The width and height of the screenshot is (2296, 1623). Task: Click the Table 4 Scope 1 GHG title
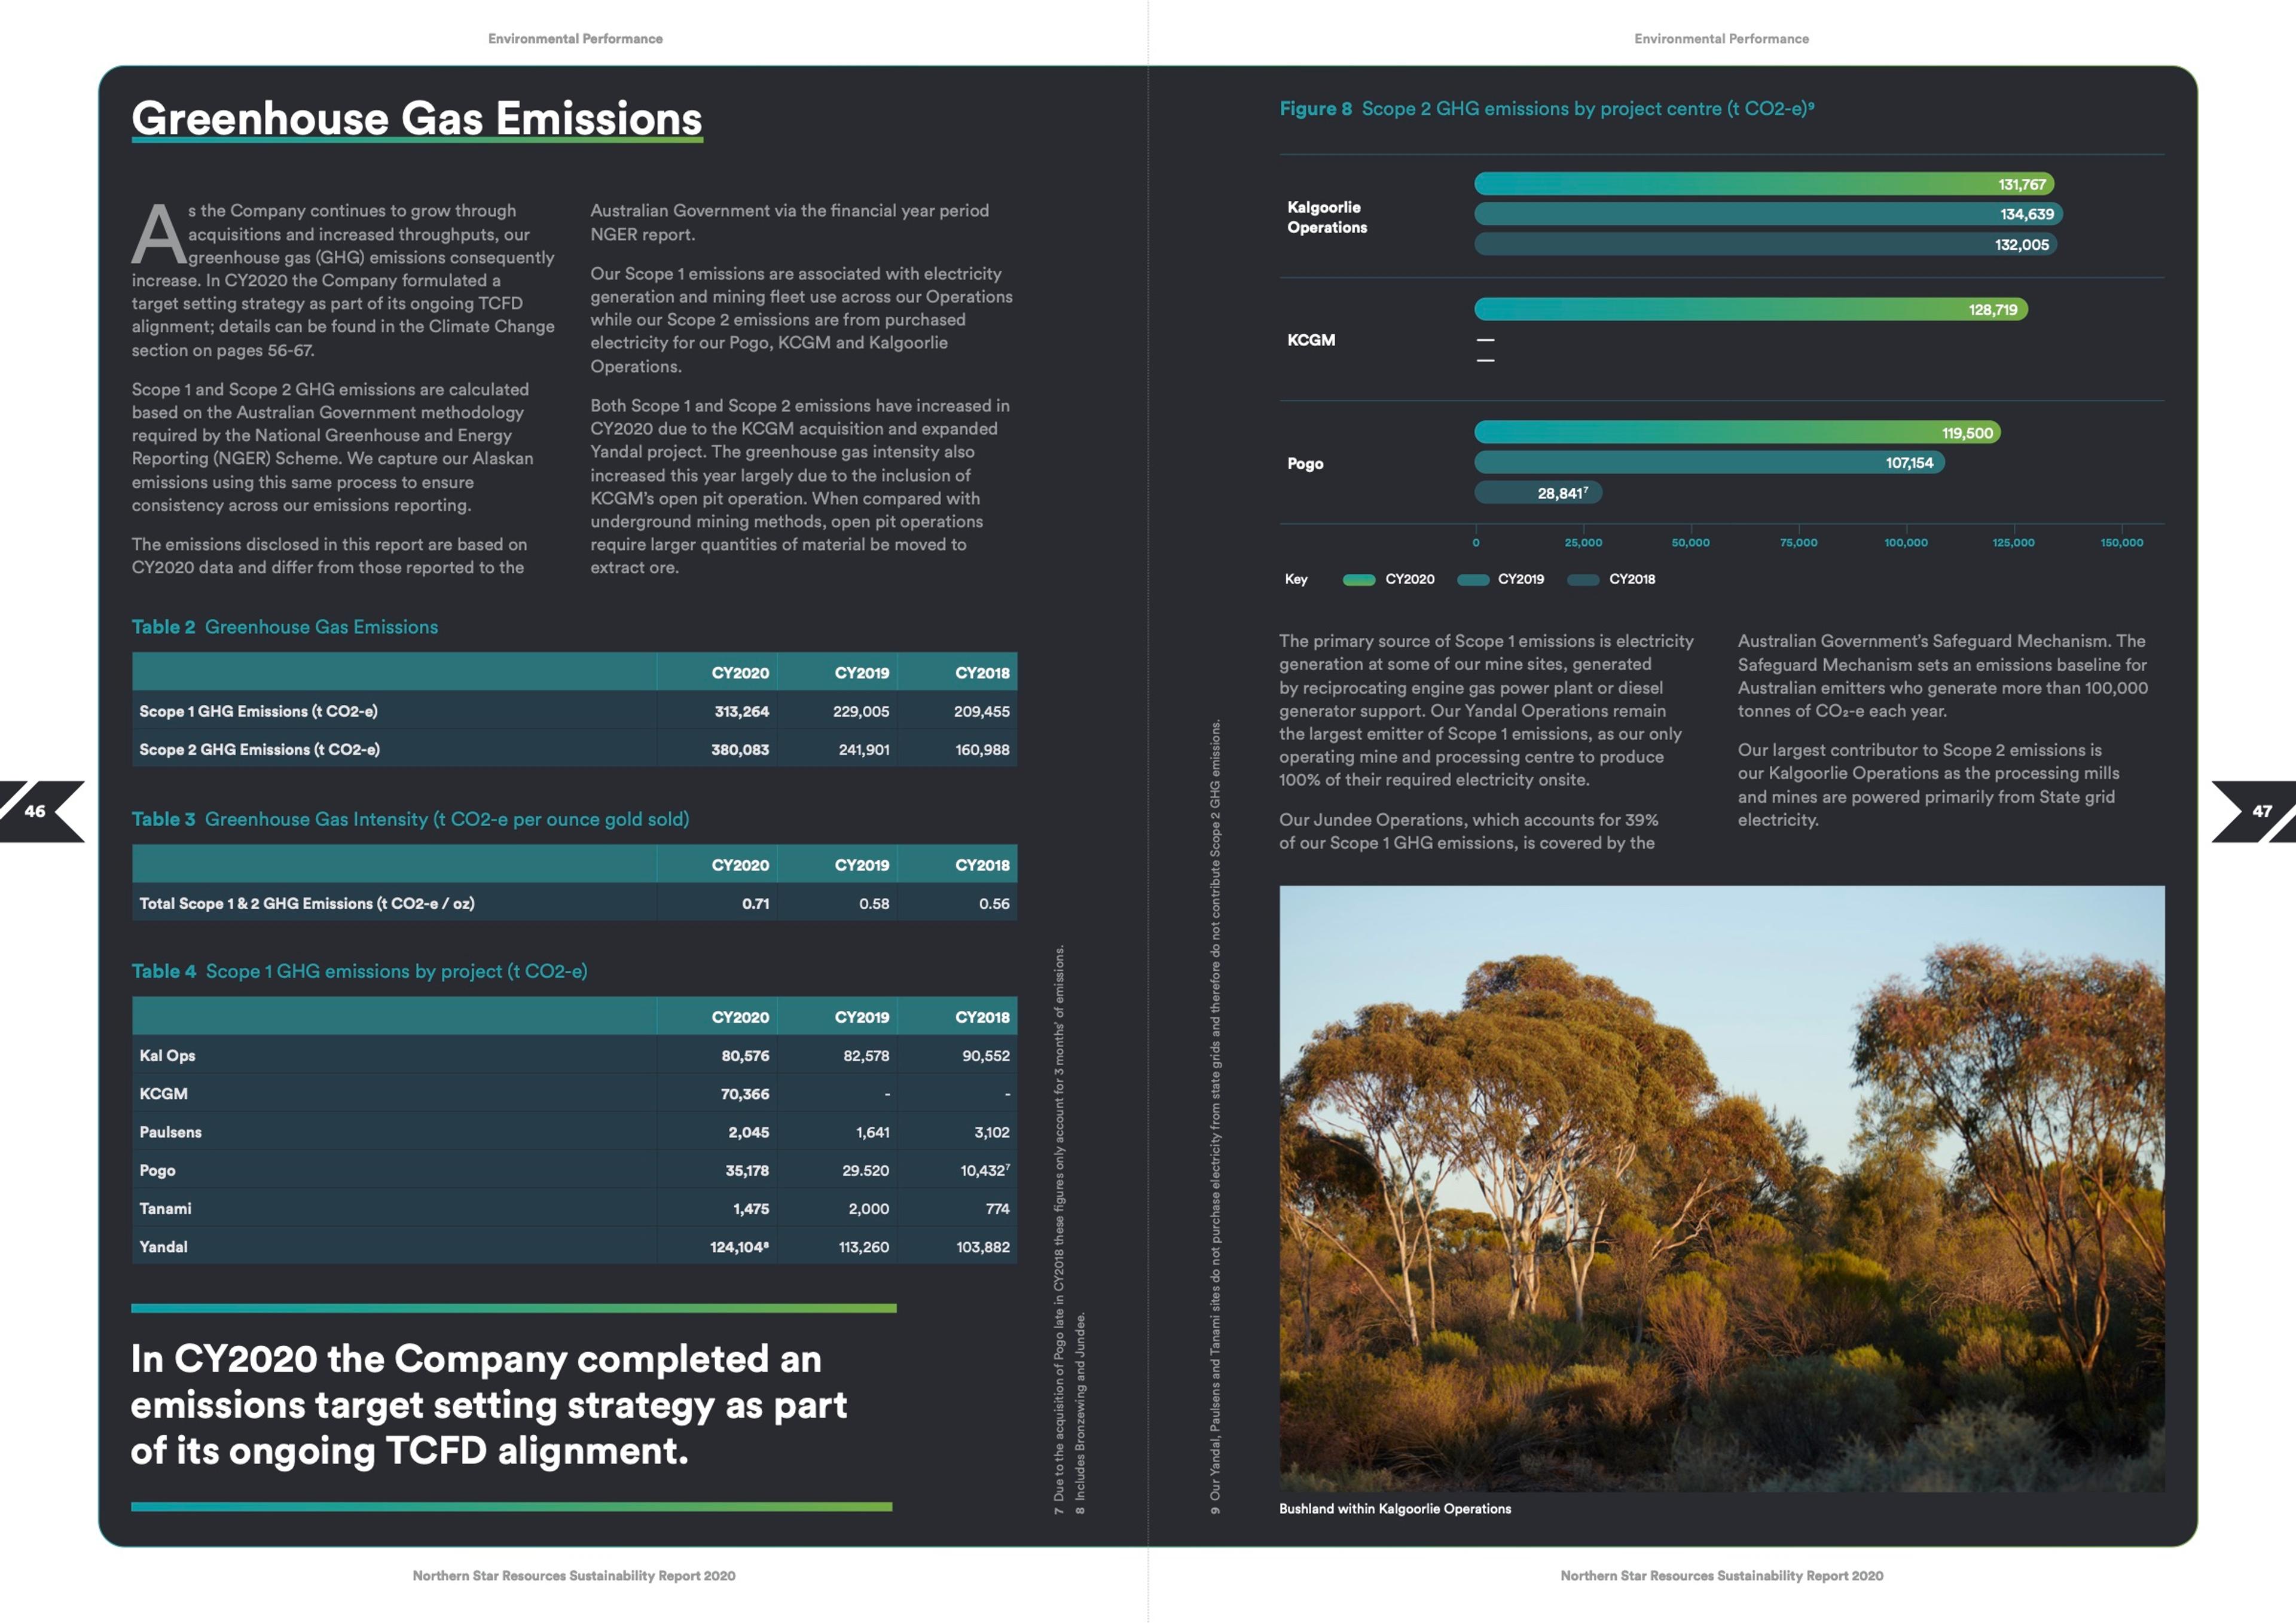point(359,971)
